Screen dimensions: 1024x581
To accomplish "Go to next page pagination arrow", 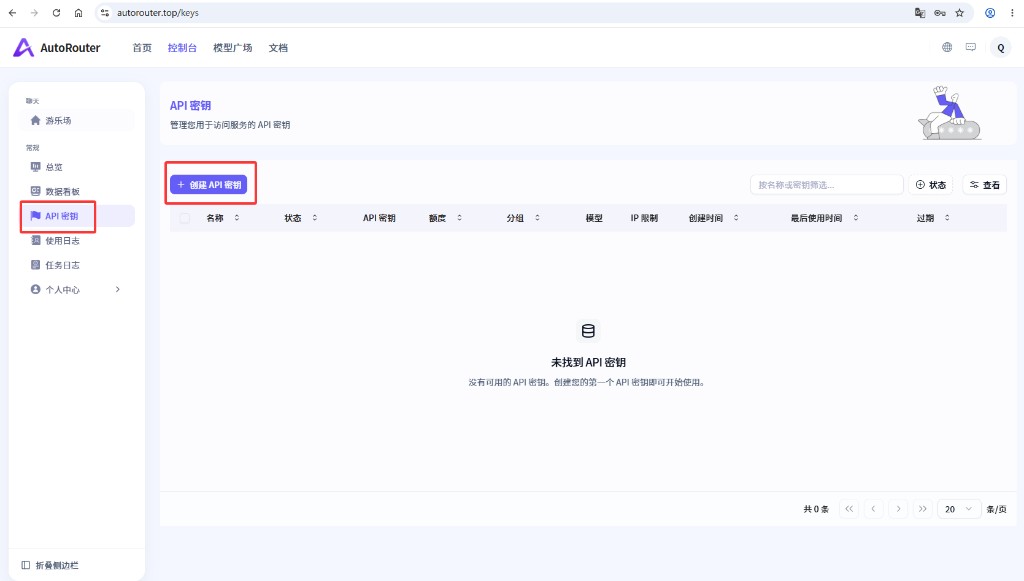I will click(899, 509).
